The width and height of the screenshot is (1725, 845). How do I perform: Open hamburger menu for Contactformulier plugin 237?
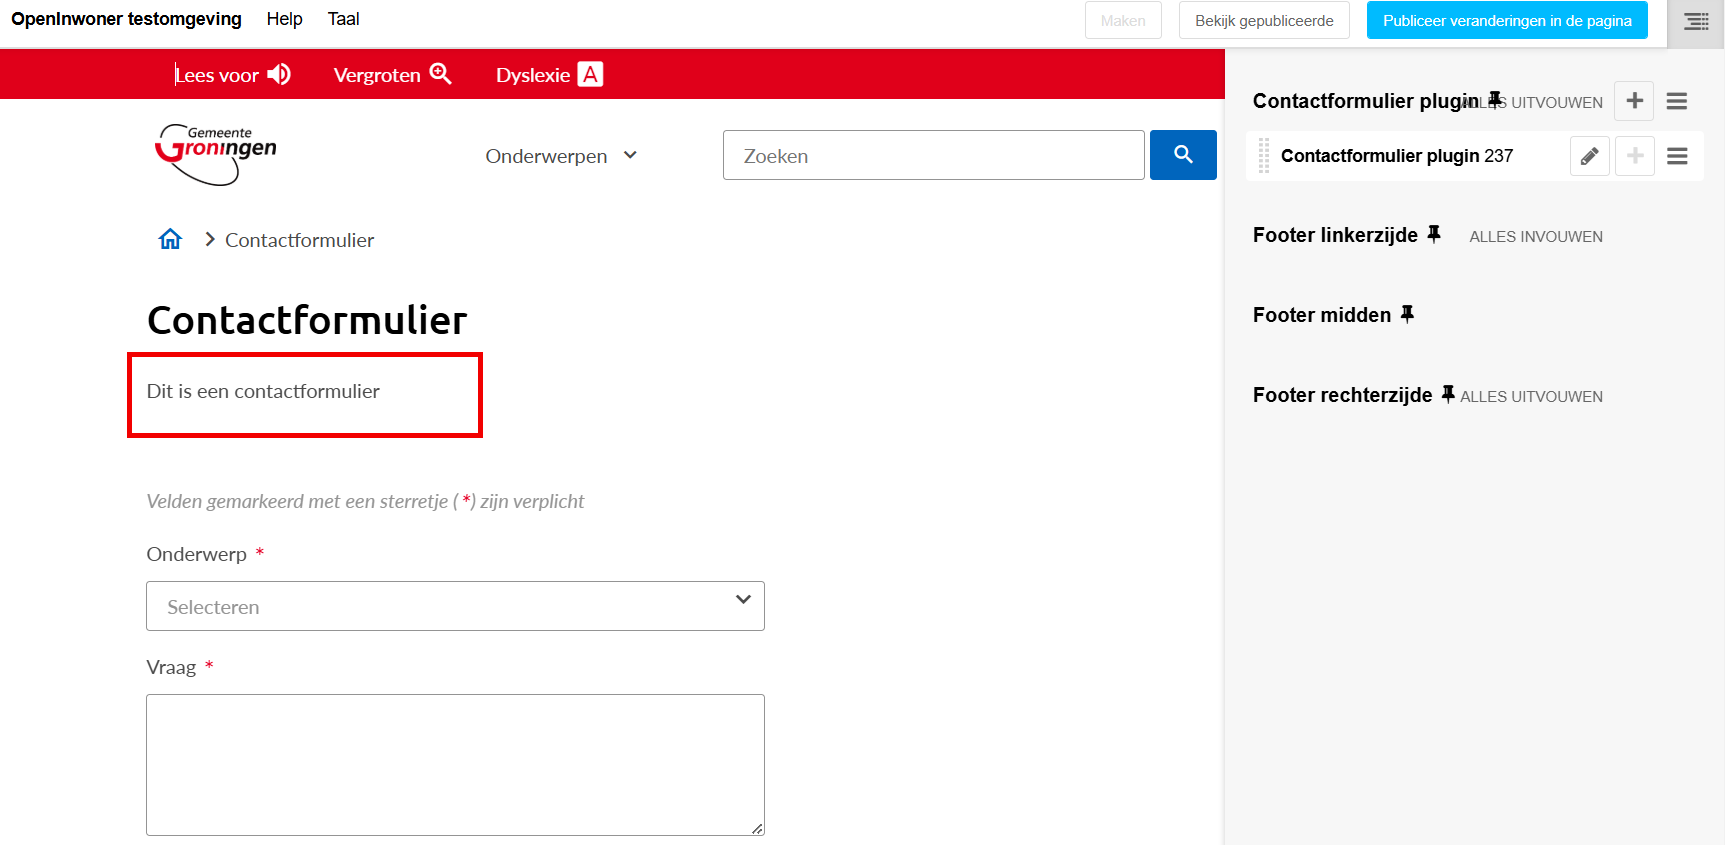point(1677,156)
